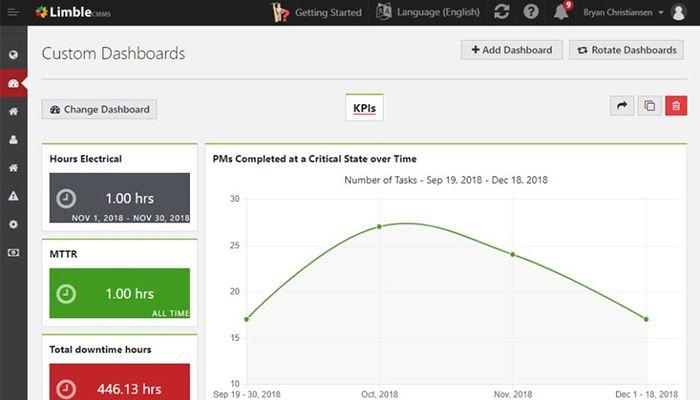
Task: Click the copy dashboard icon button
Action: tap(650, 106)
